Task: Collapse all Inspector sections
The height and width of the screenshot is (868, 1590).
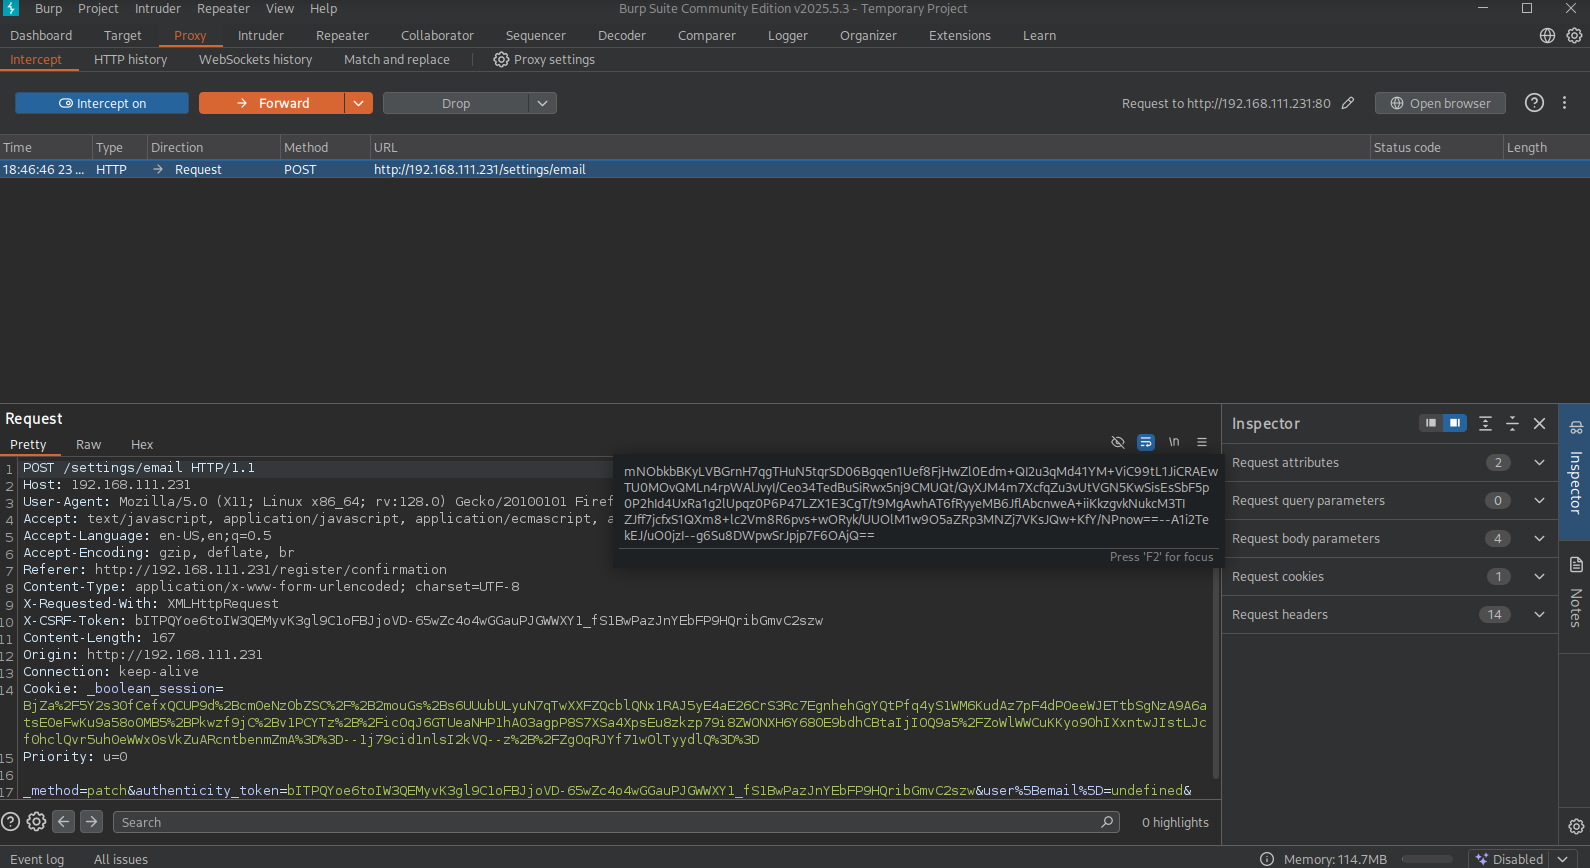Action: [1512, 424]
